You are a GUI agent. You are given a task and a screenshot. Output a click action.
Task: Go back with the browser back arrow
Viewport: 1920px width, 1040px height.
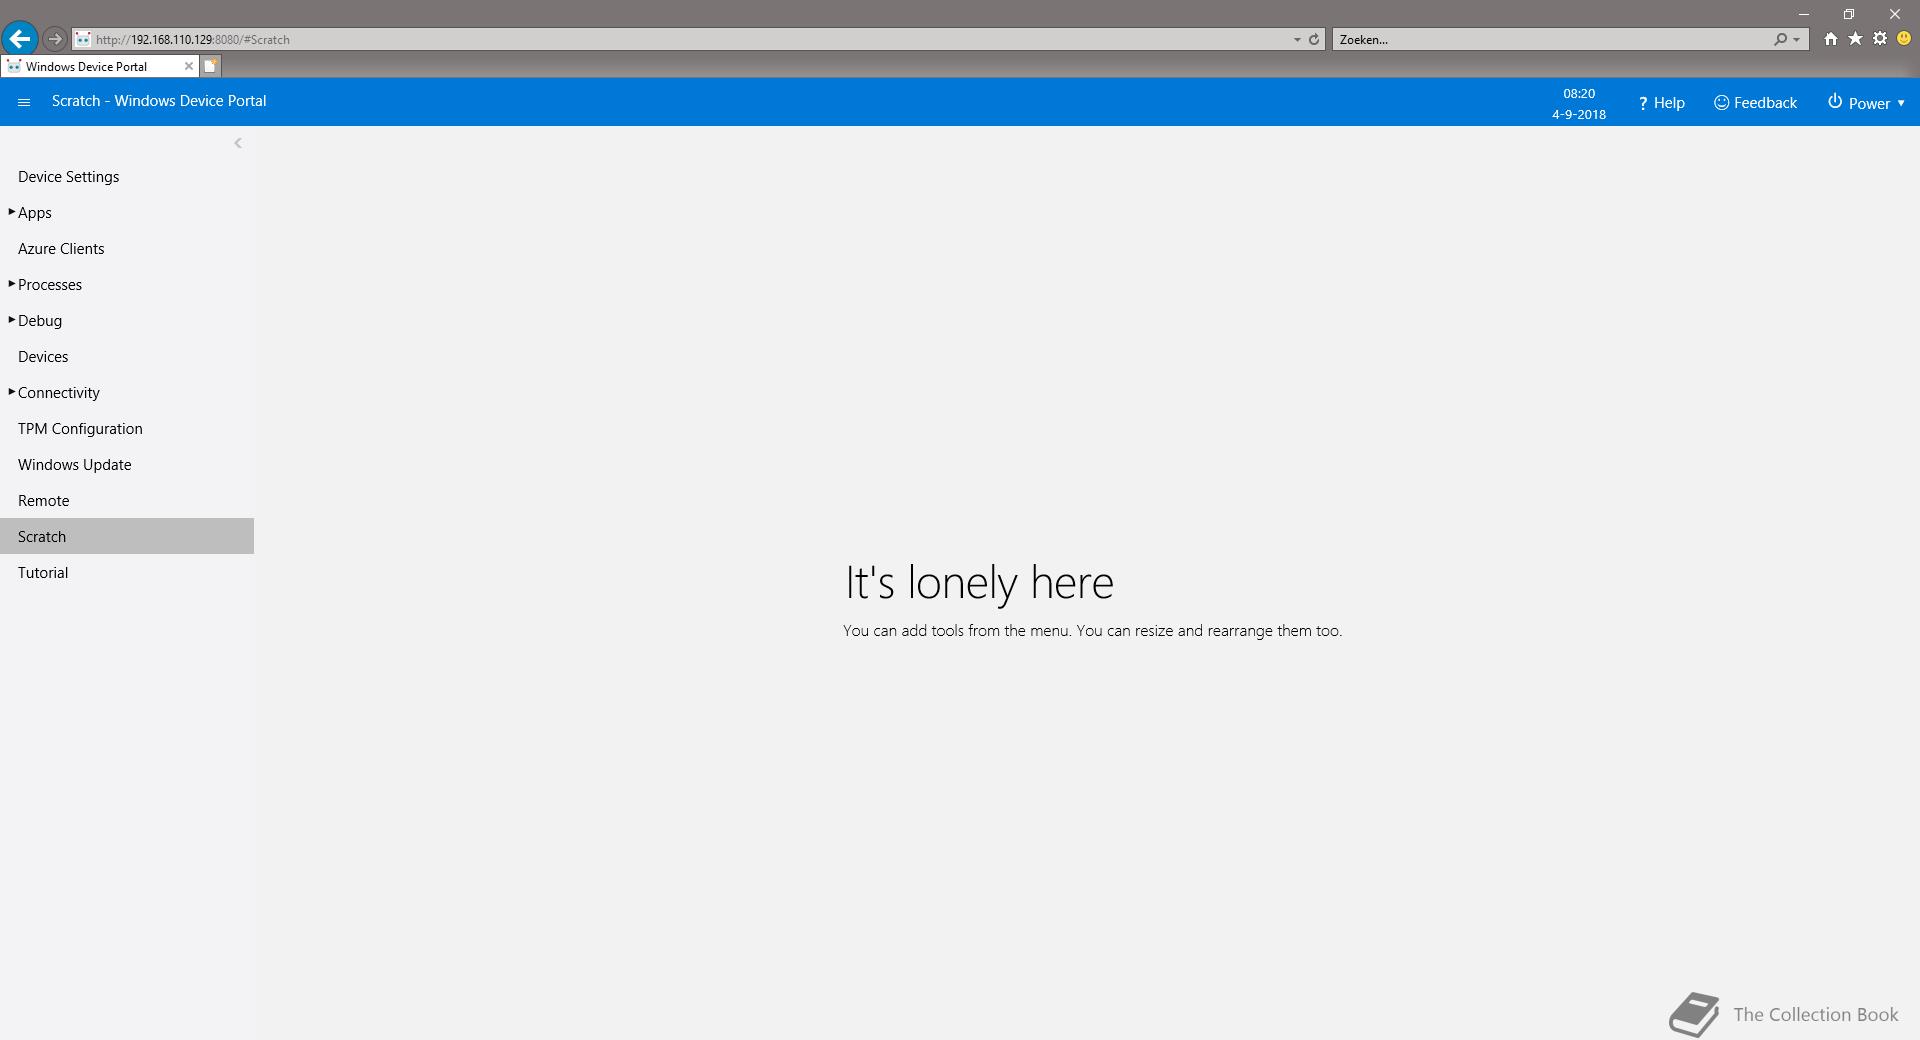tap(20, 39)
